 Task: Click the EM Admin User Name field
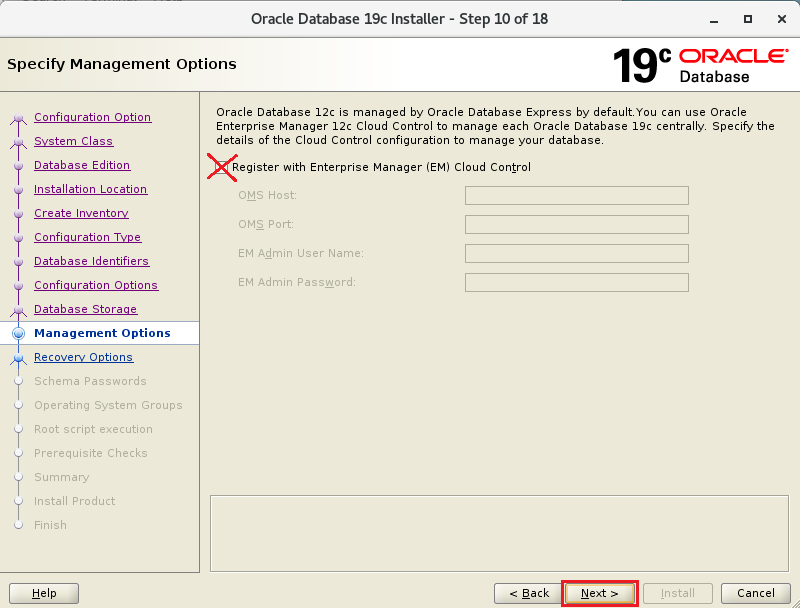pos(577,254)
